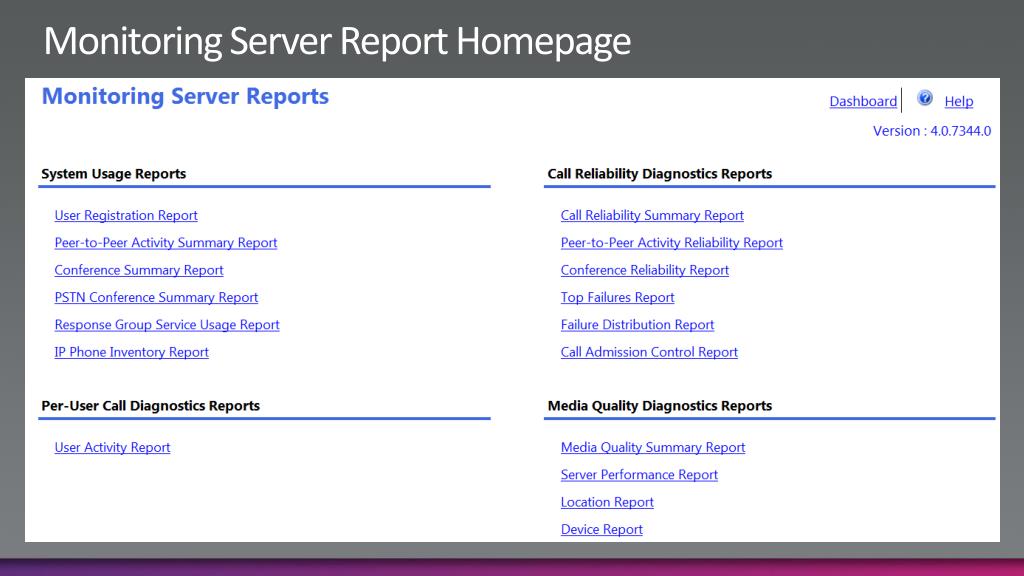Open Device Report link
The width and height of the screenshot is (1024, 576).
(601, 530)
